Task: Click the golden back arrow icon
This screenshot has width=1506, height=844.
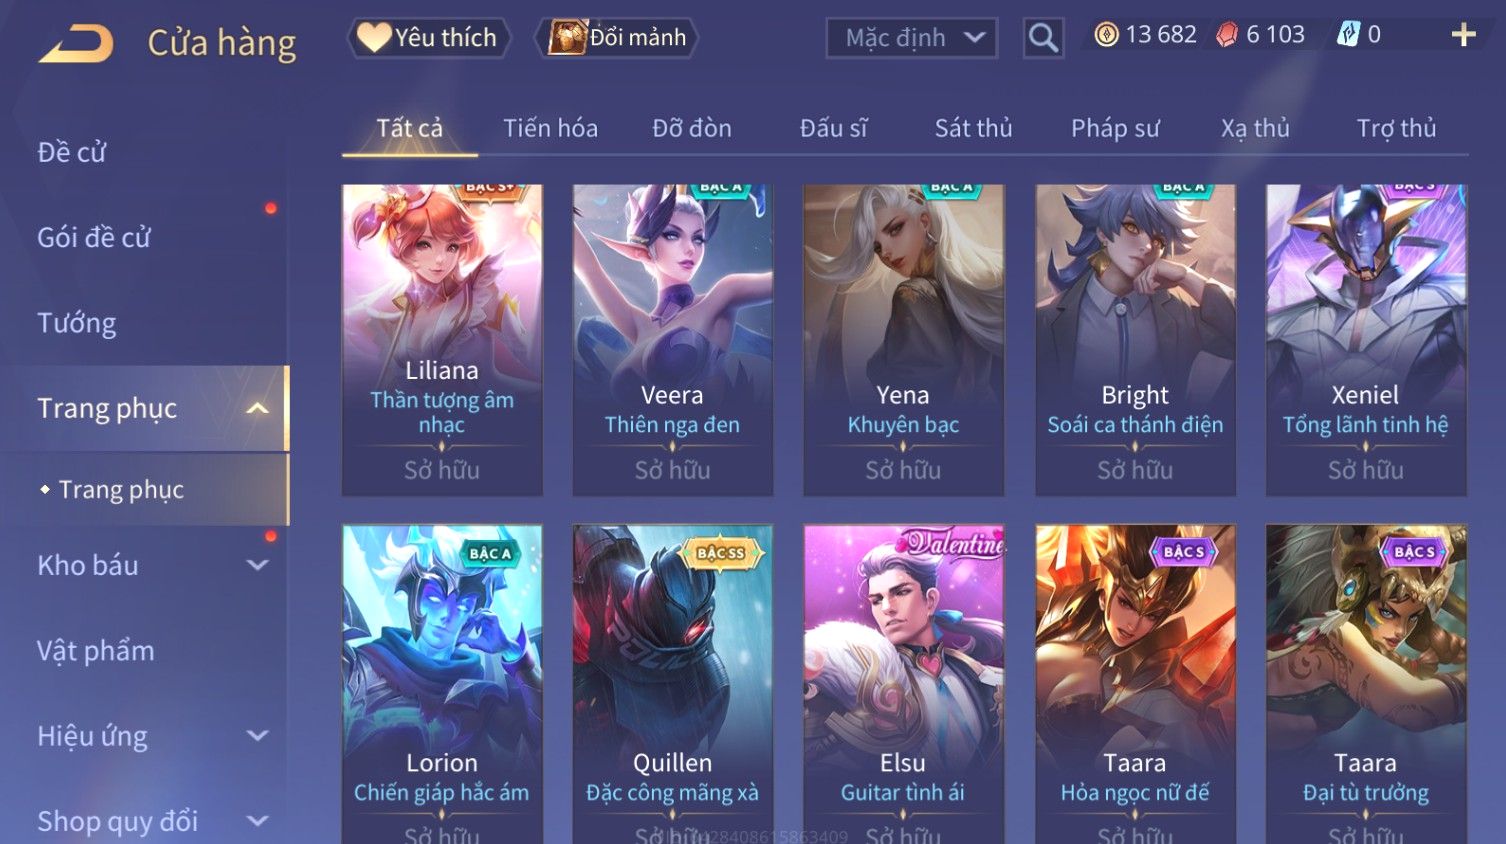Action: (77, 44)
